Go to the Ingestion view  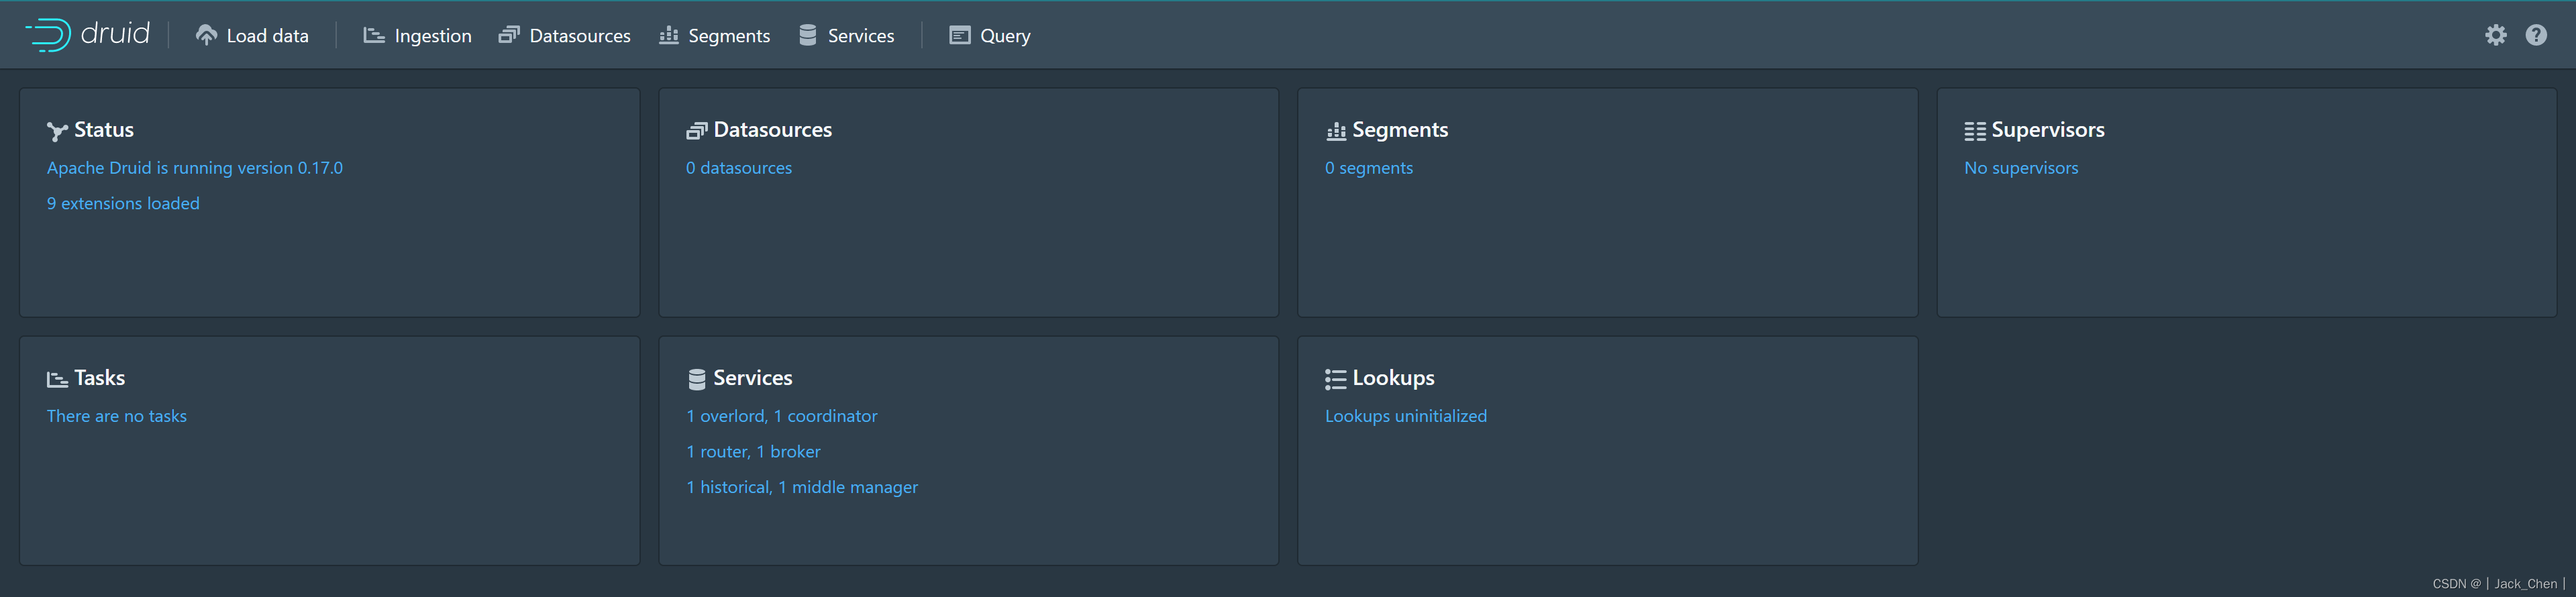pyautogui.click(x=417, y=35)
